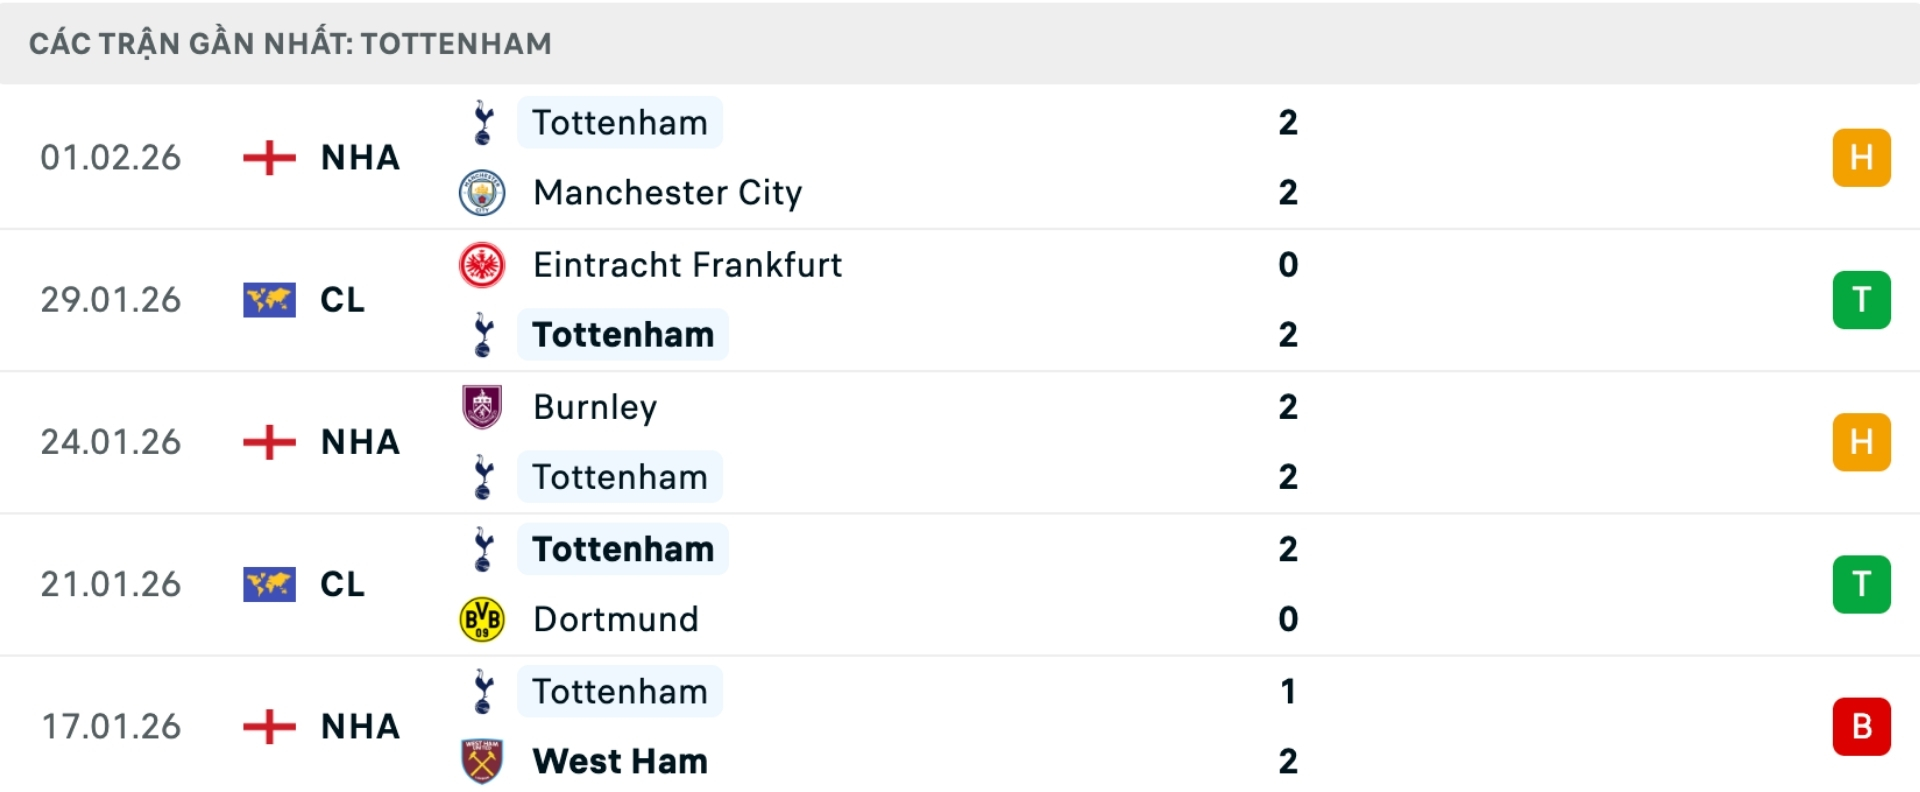Open the Eintracht Frankfurt team link
Screen dimensions: 1920x792
(x=687, y=265)
